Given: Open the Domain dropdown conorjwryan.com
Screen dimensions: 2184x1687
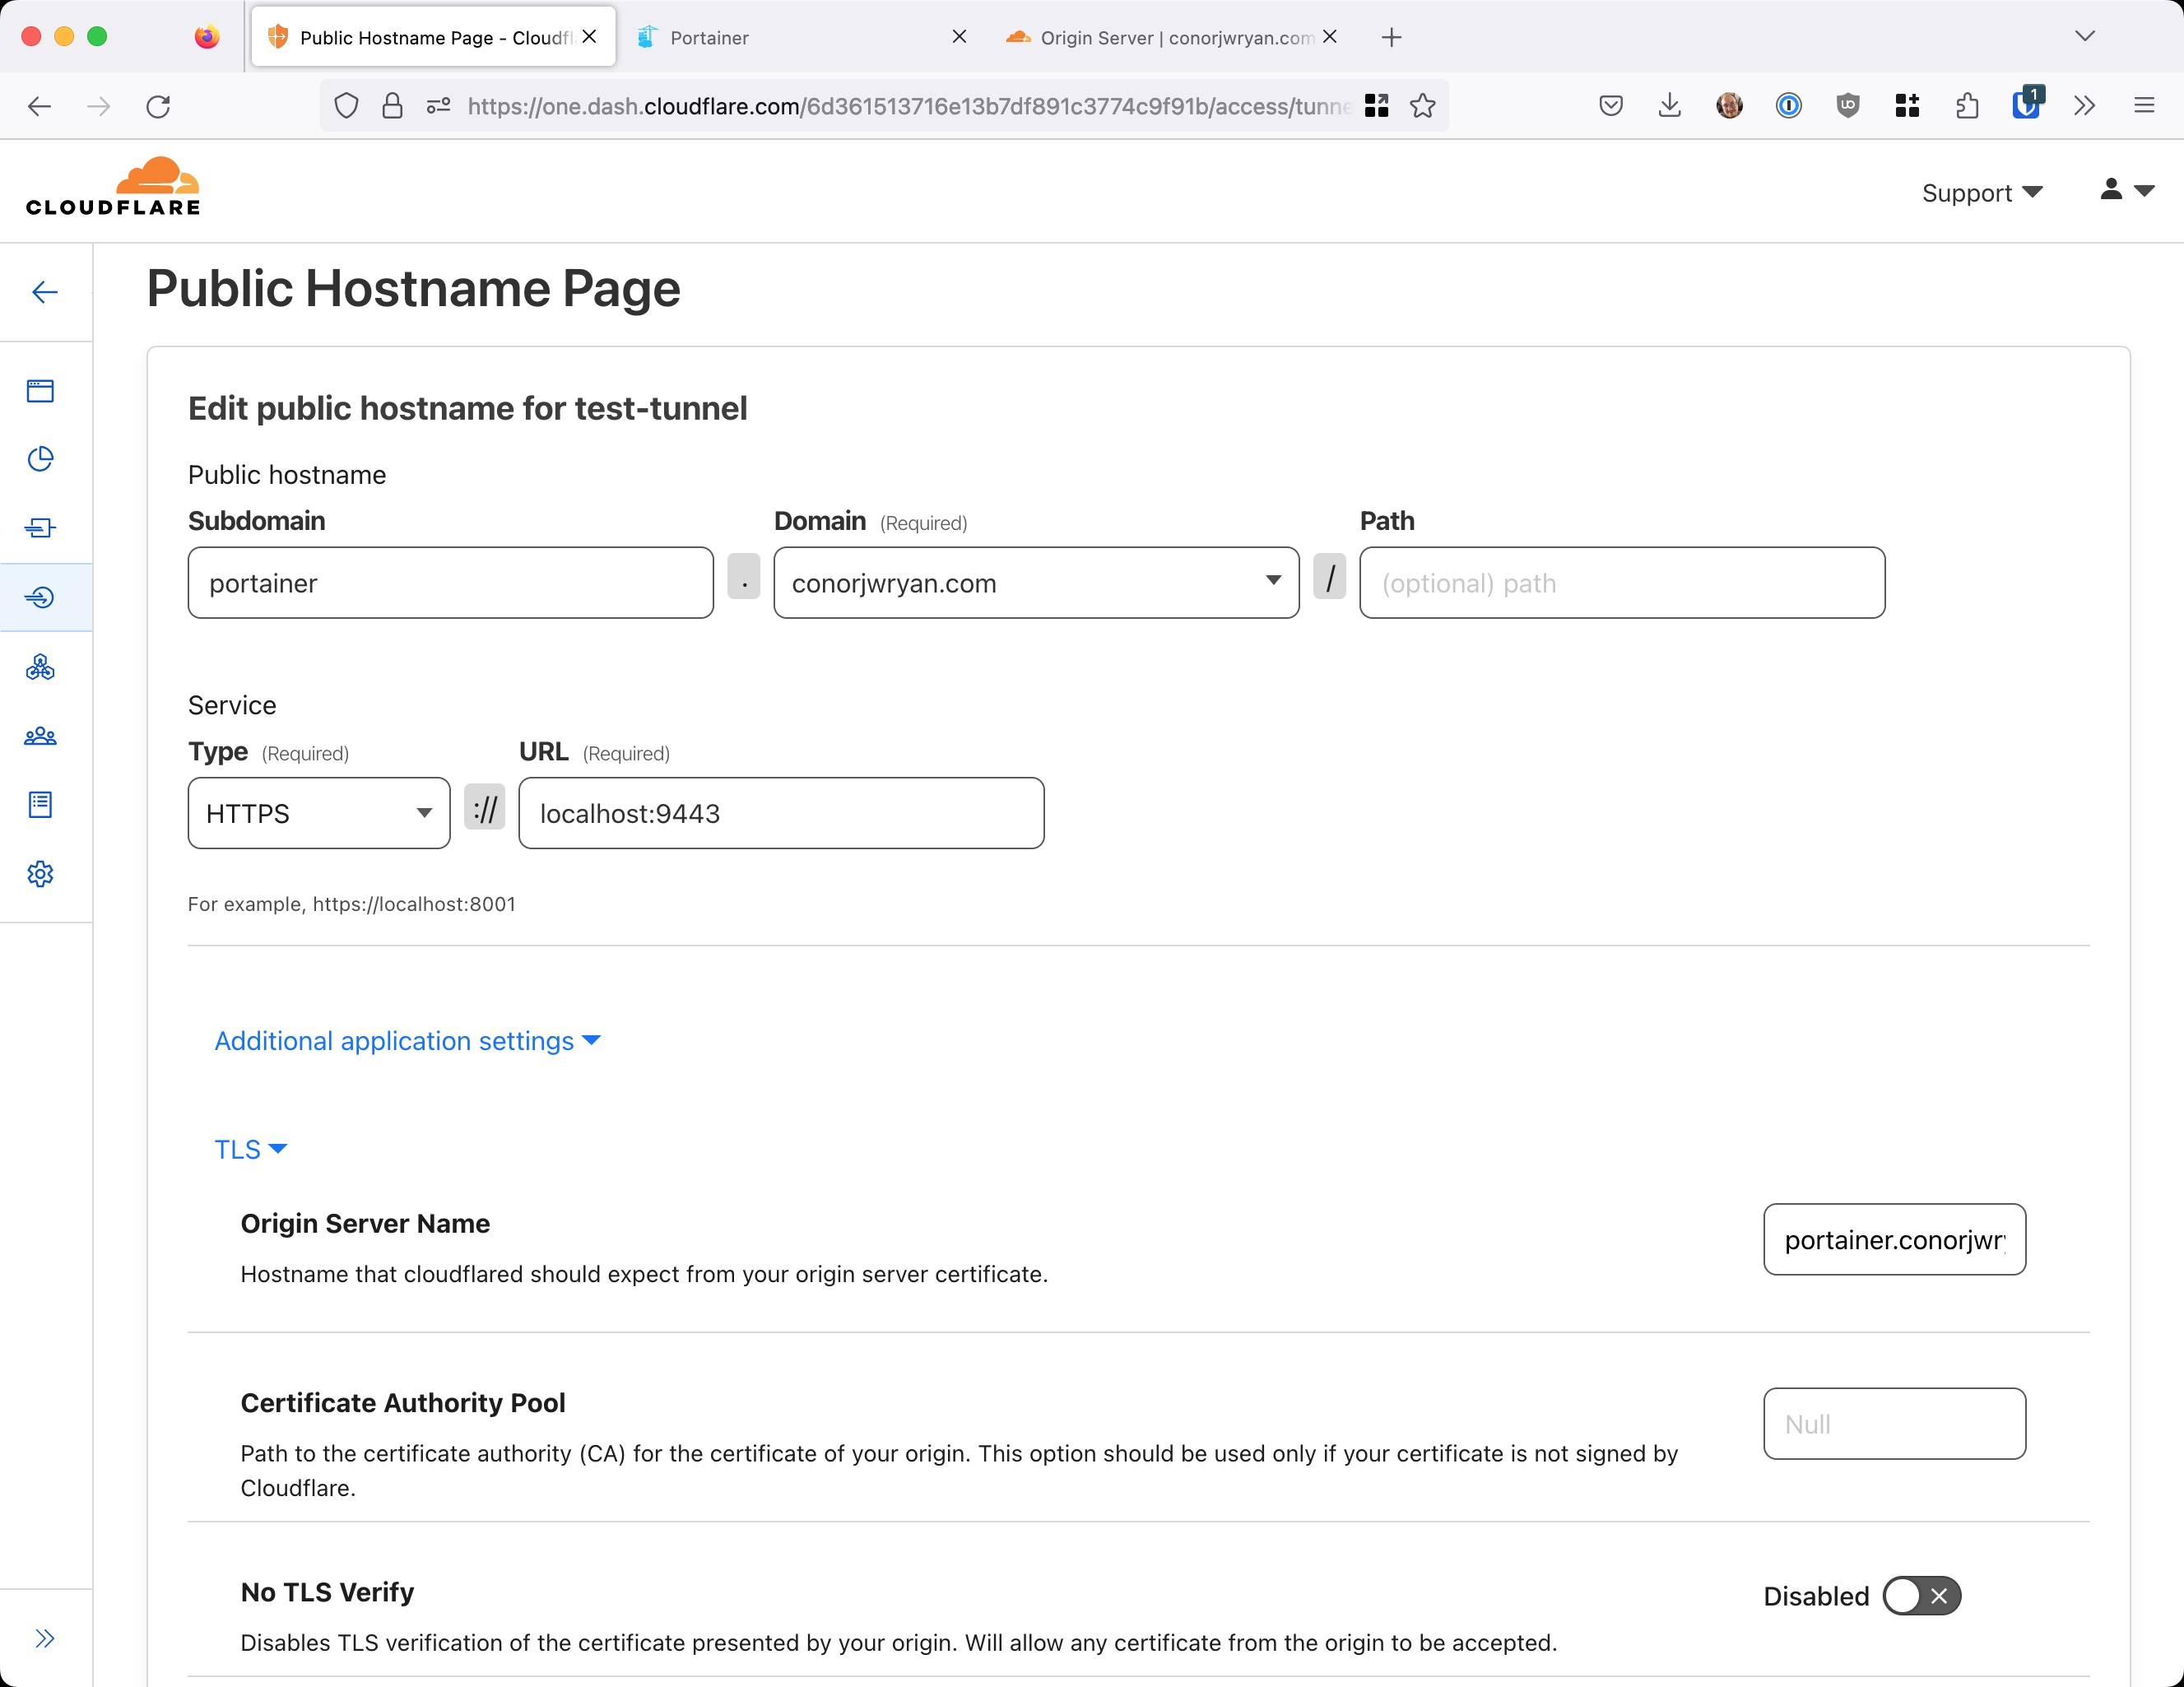Looking at the screenshot, I should [1036, 583].
